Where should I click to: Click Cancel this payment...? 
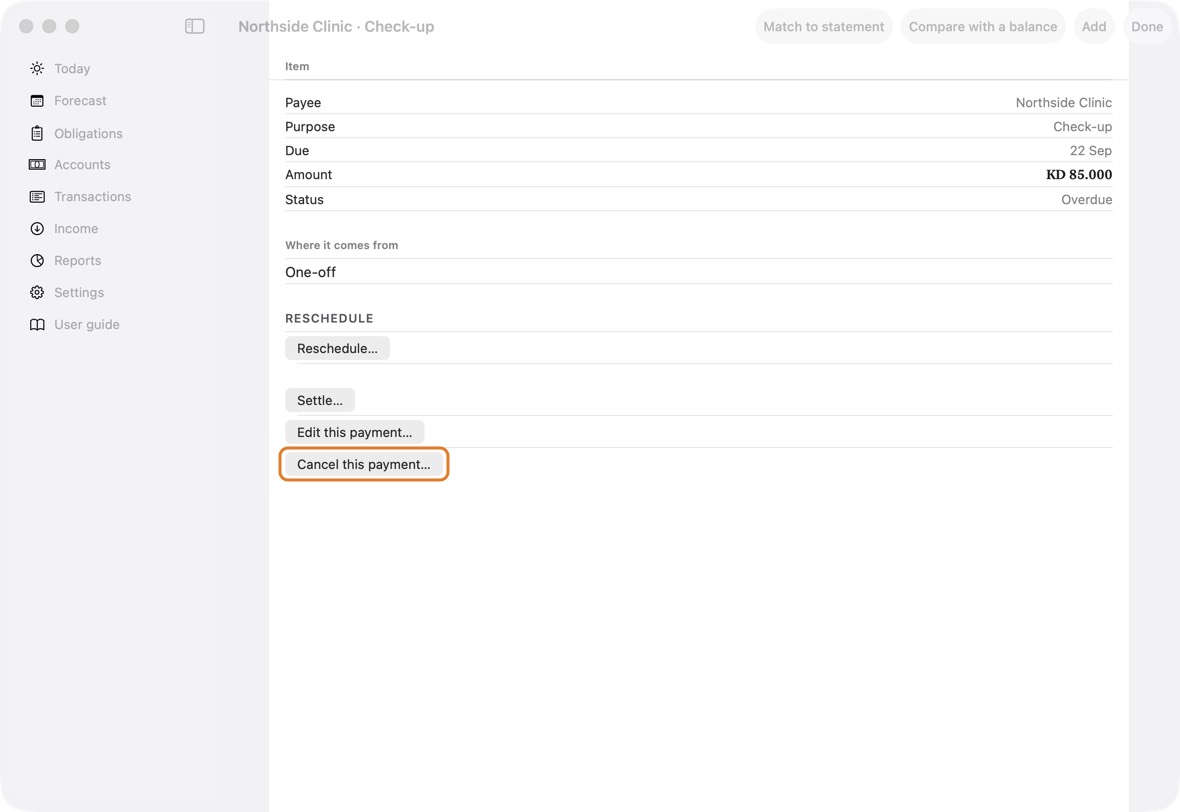(363, 464)
